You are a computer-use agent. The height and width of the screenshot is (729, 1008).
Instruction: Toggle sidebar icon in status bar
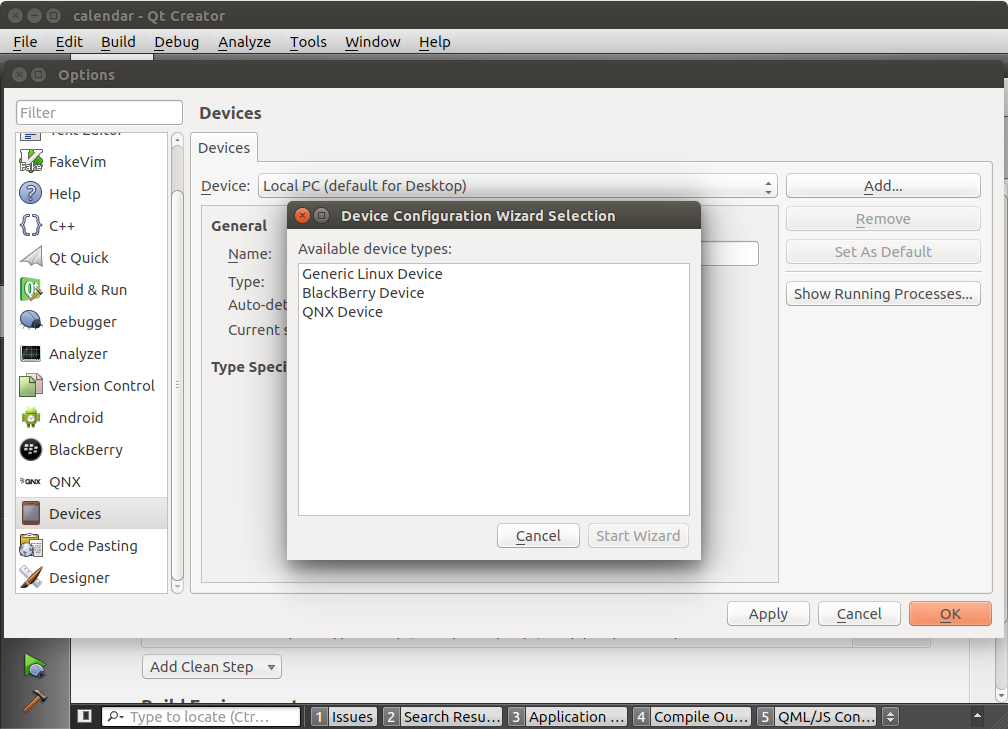pos(84,716)
